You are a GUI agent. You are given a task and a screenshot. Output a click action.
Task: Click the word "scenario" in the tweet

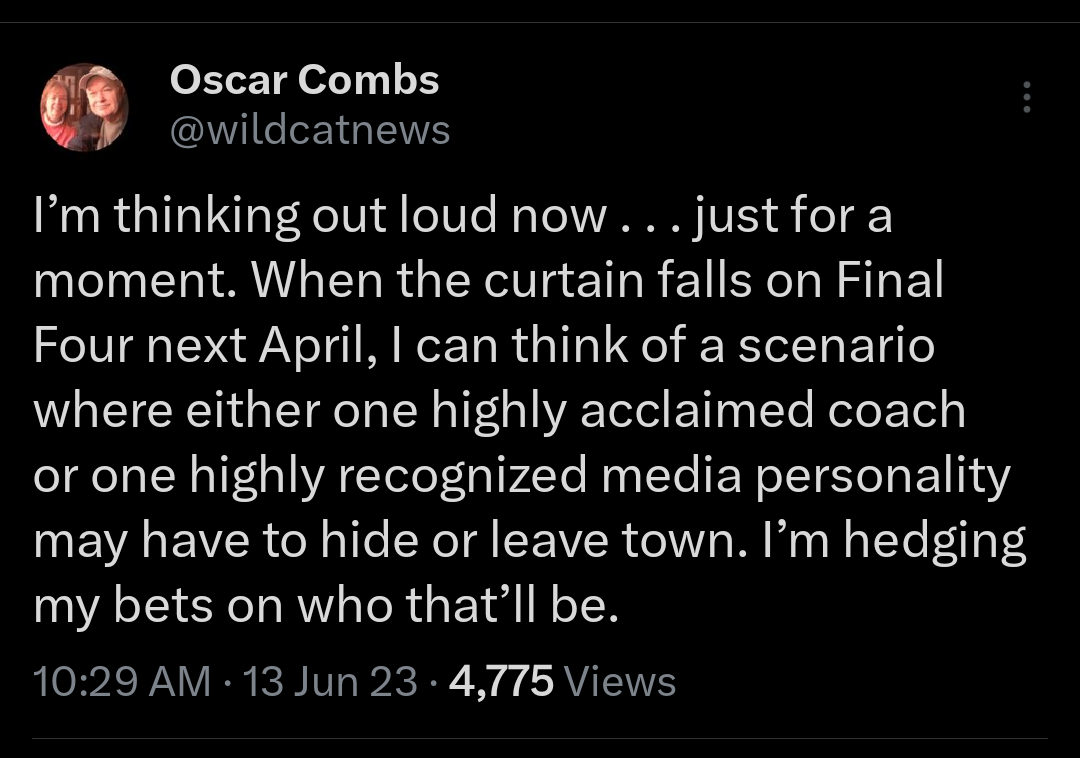point(836,347)
